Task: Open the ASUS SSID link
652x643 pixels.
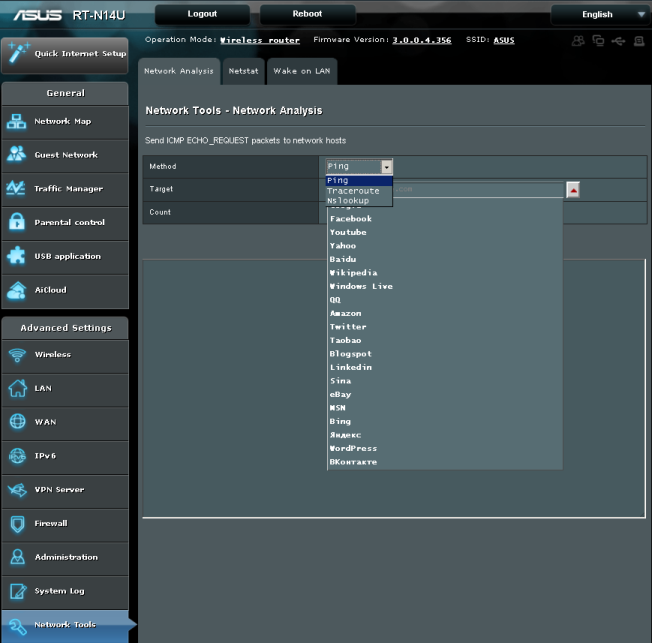Action: (x=504, y=40)
